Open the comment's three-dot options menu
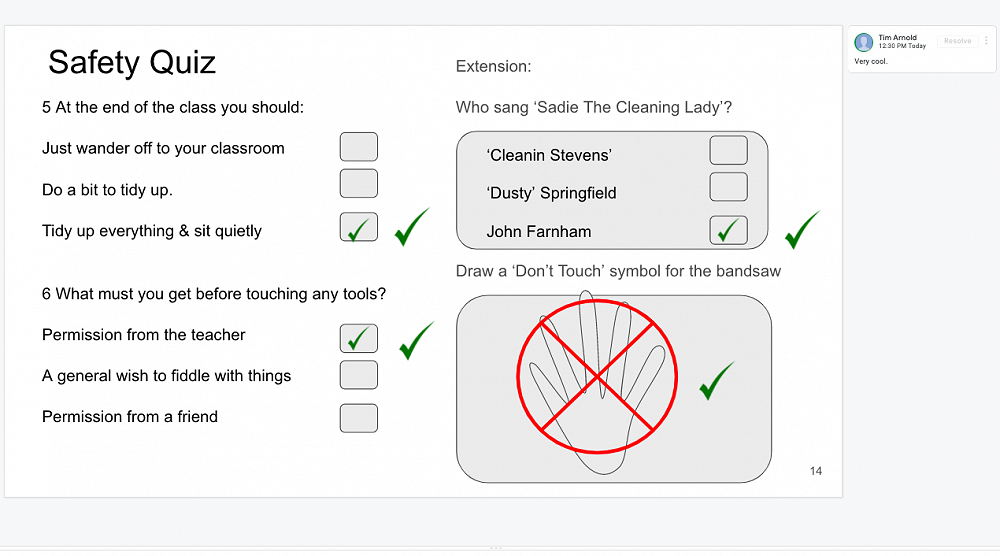This screenshot has height=556, width=1000. (986, 41)
